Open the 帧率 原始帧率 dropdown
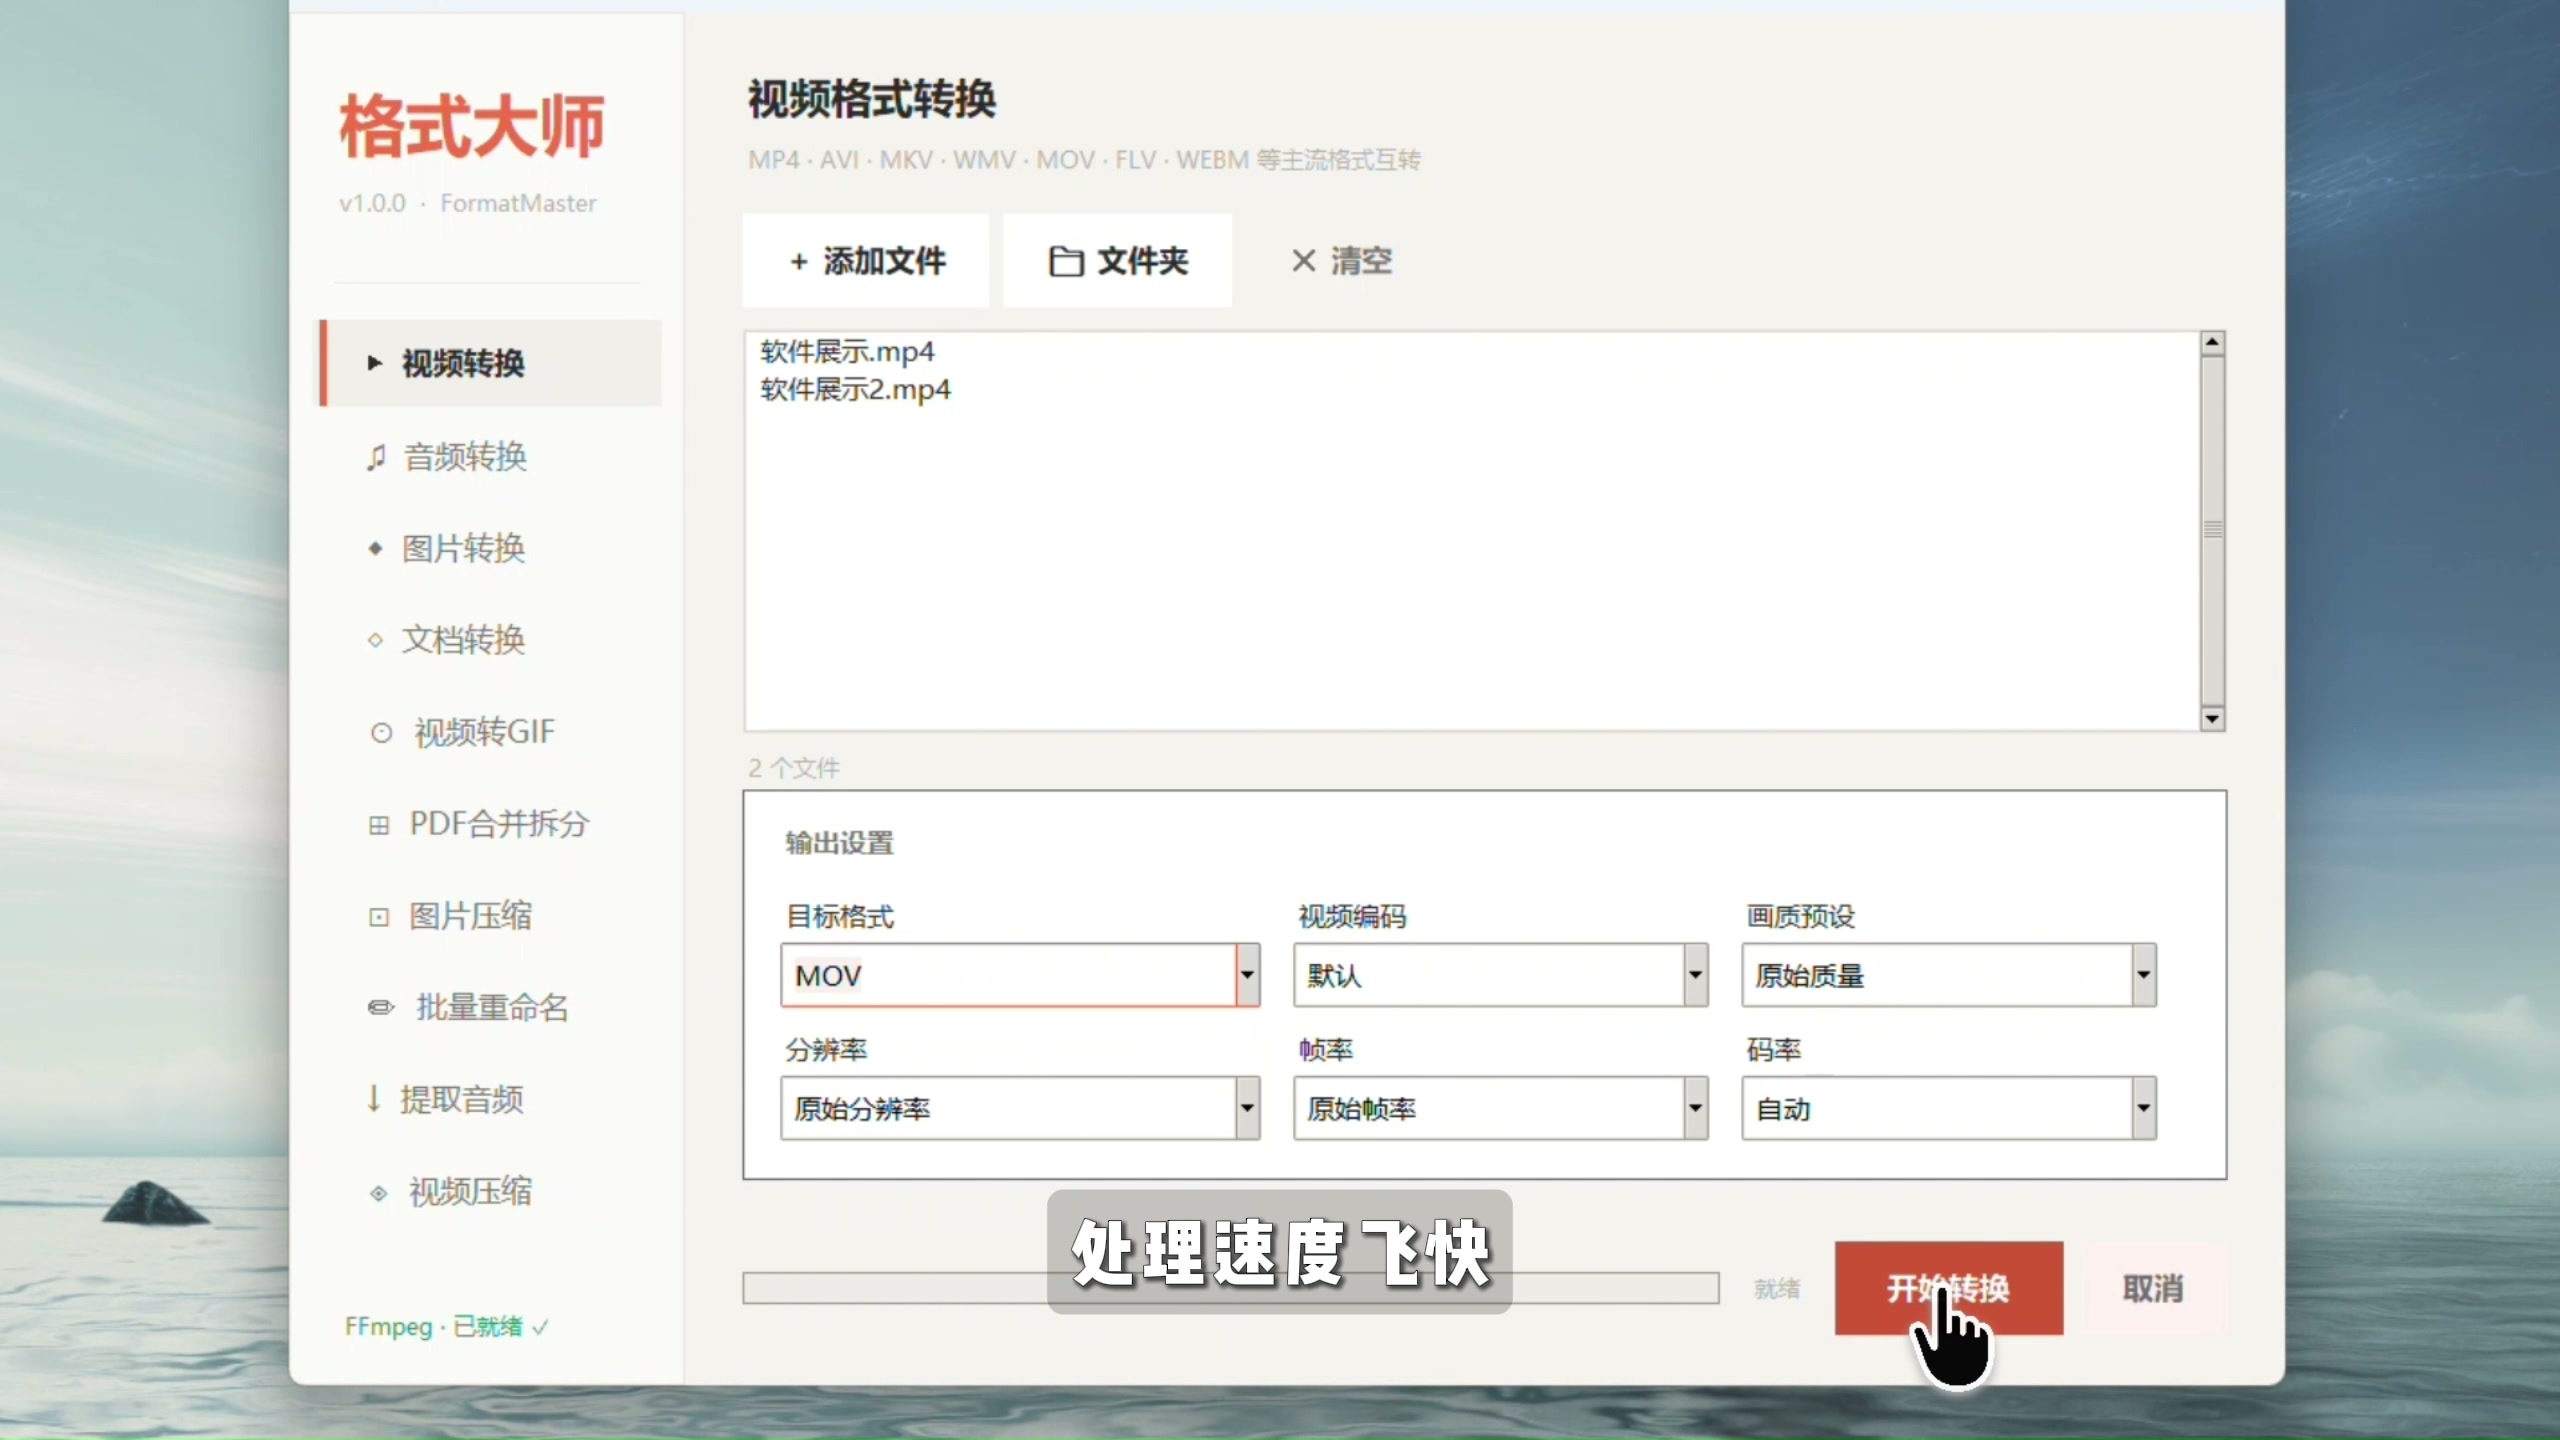Screen dimensions: 2560x1440 coord(1500,1108)
